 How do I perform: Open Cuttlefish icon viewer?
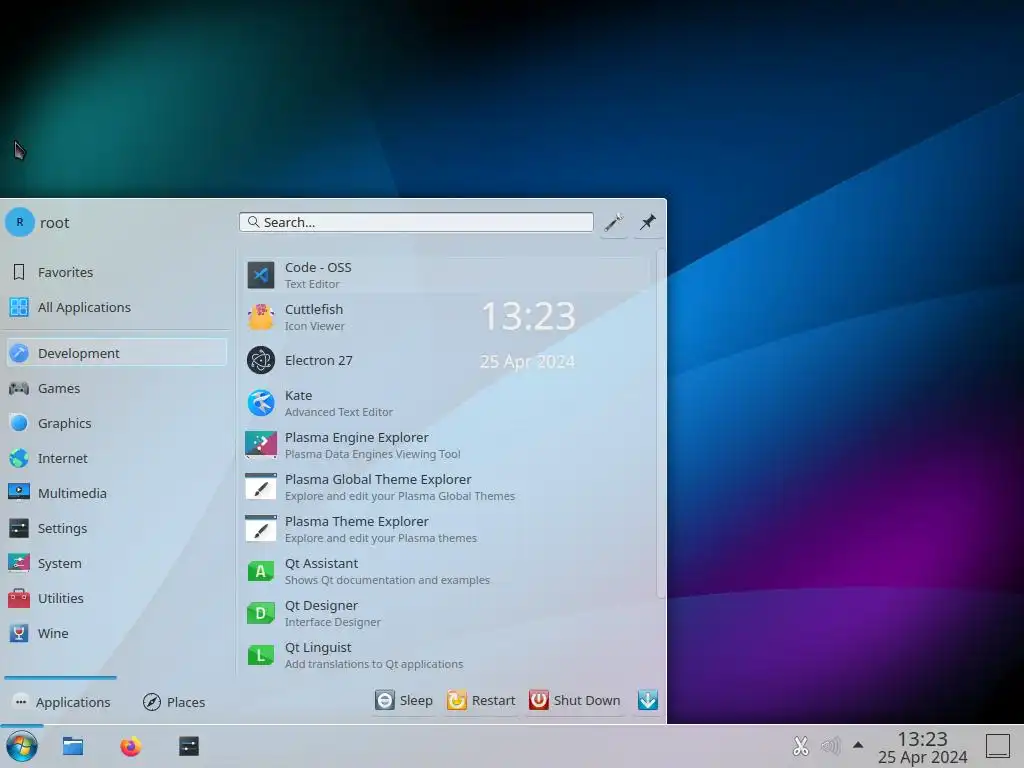(261, 317)
